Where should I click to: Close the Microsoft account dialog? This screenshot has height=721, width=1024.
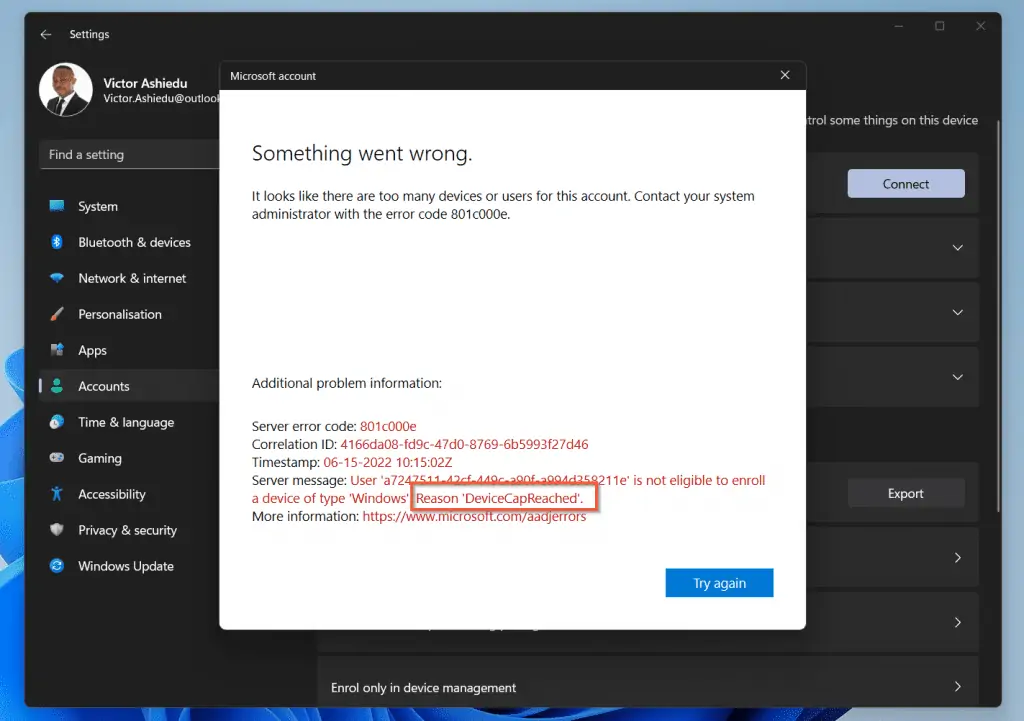click(x=785, y=76)
